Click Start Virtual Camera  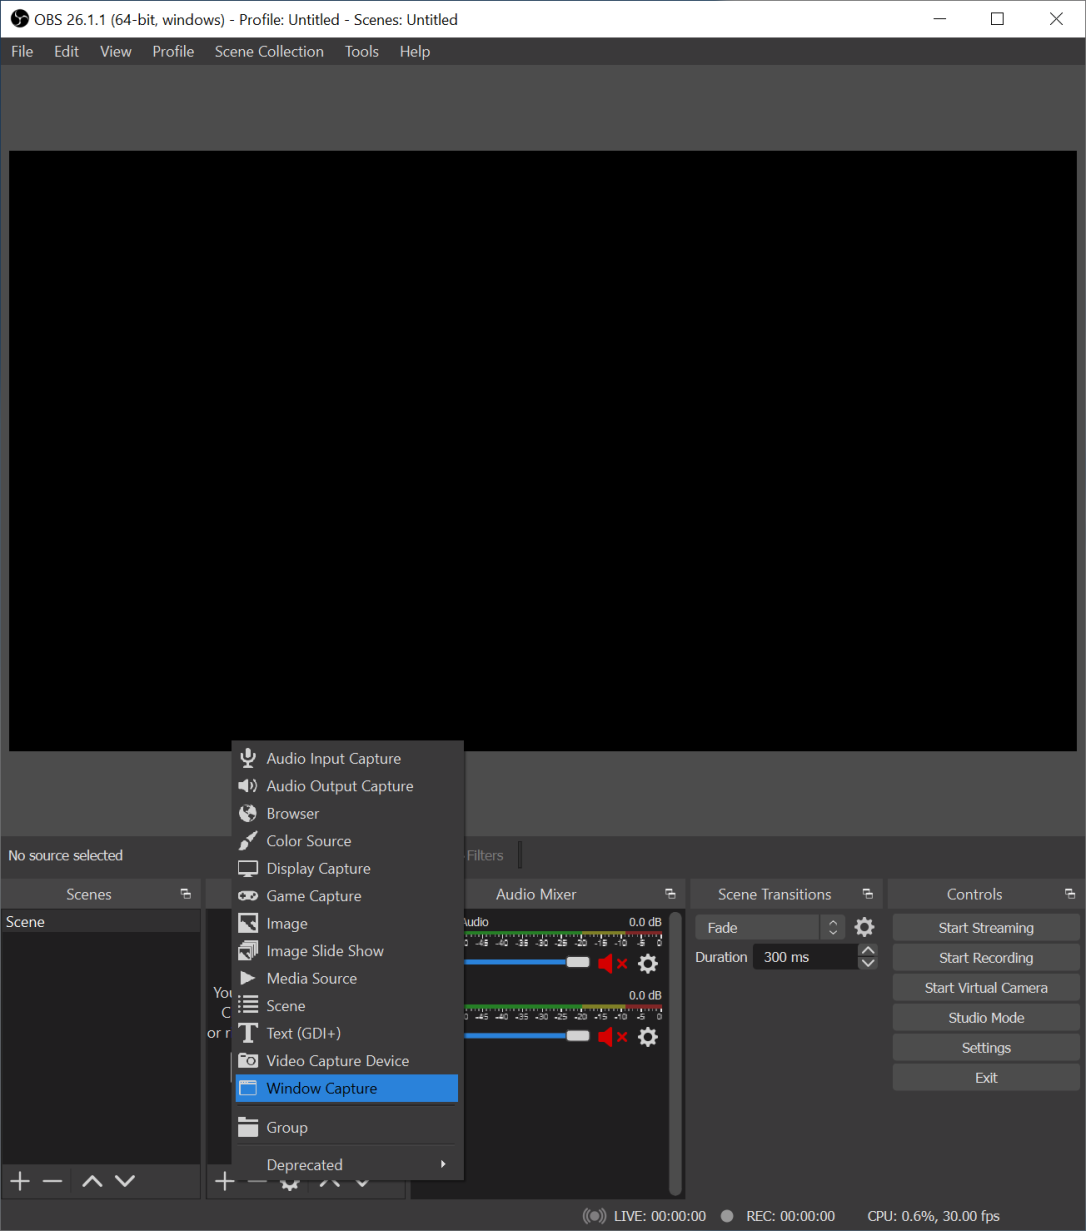click(x=986, y=988)
